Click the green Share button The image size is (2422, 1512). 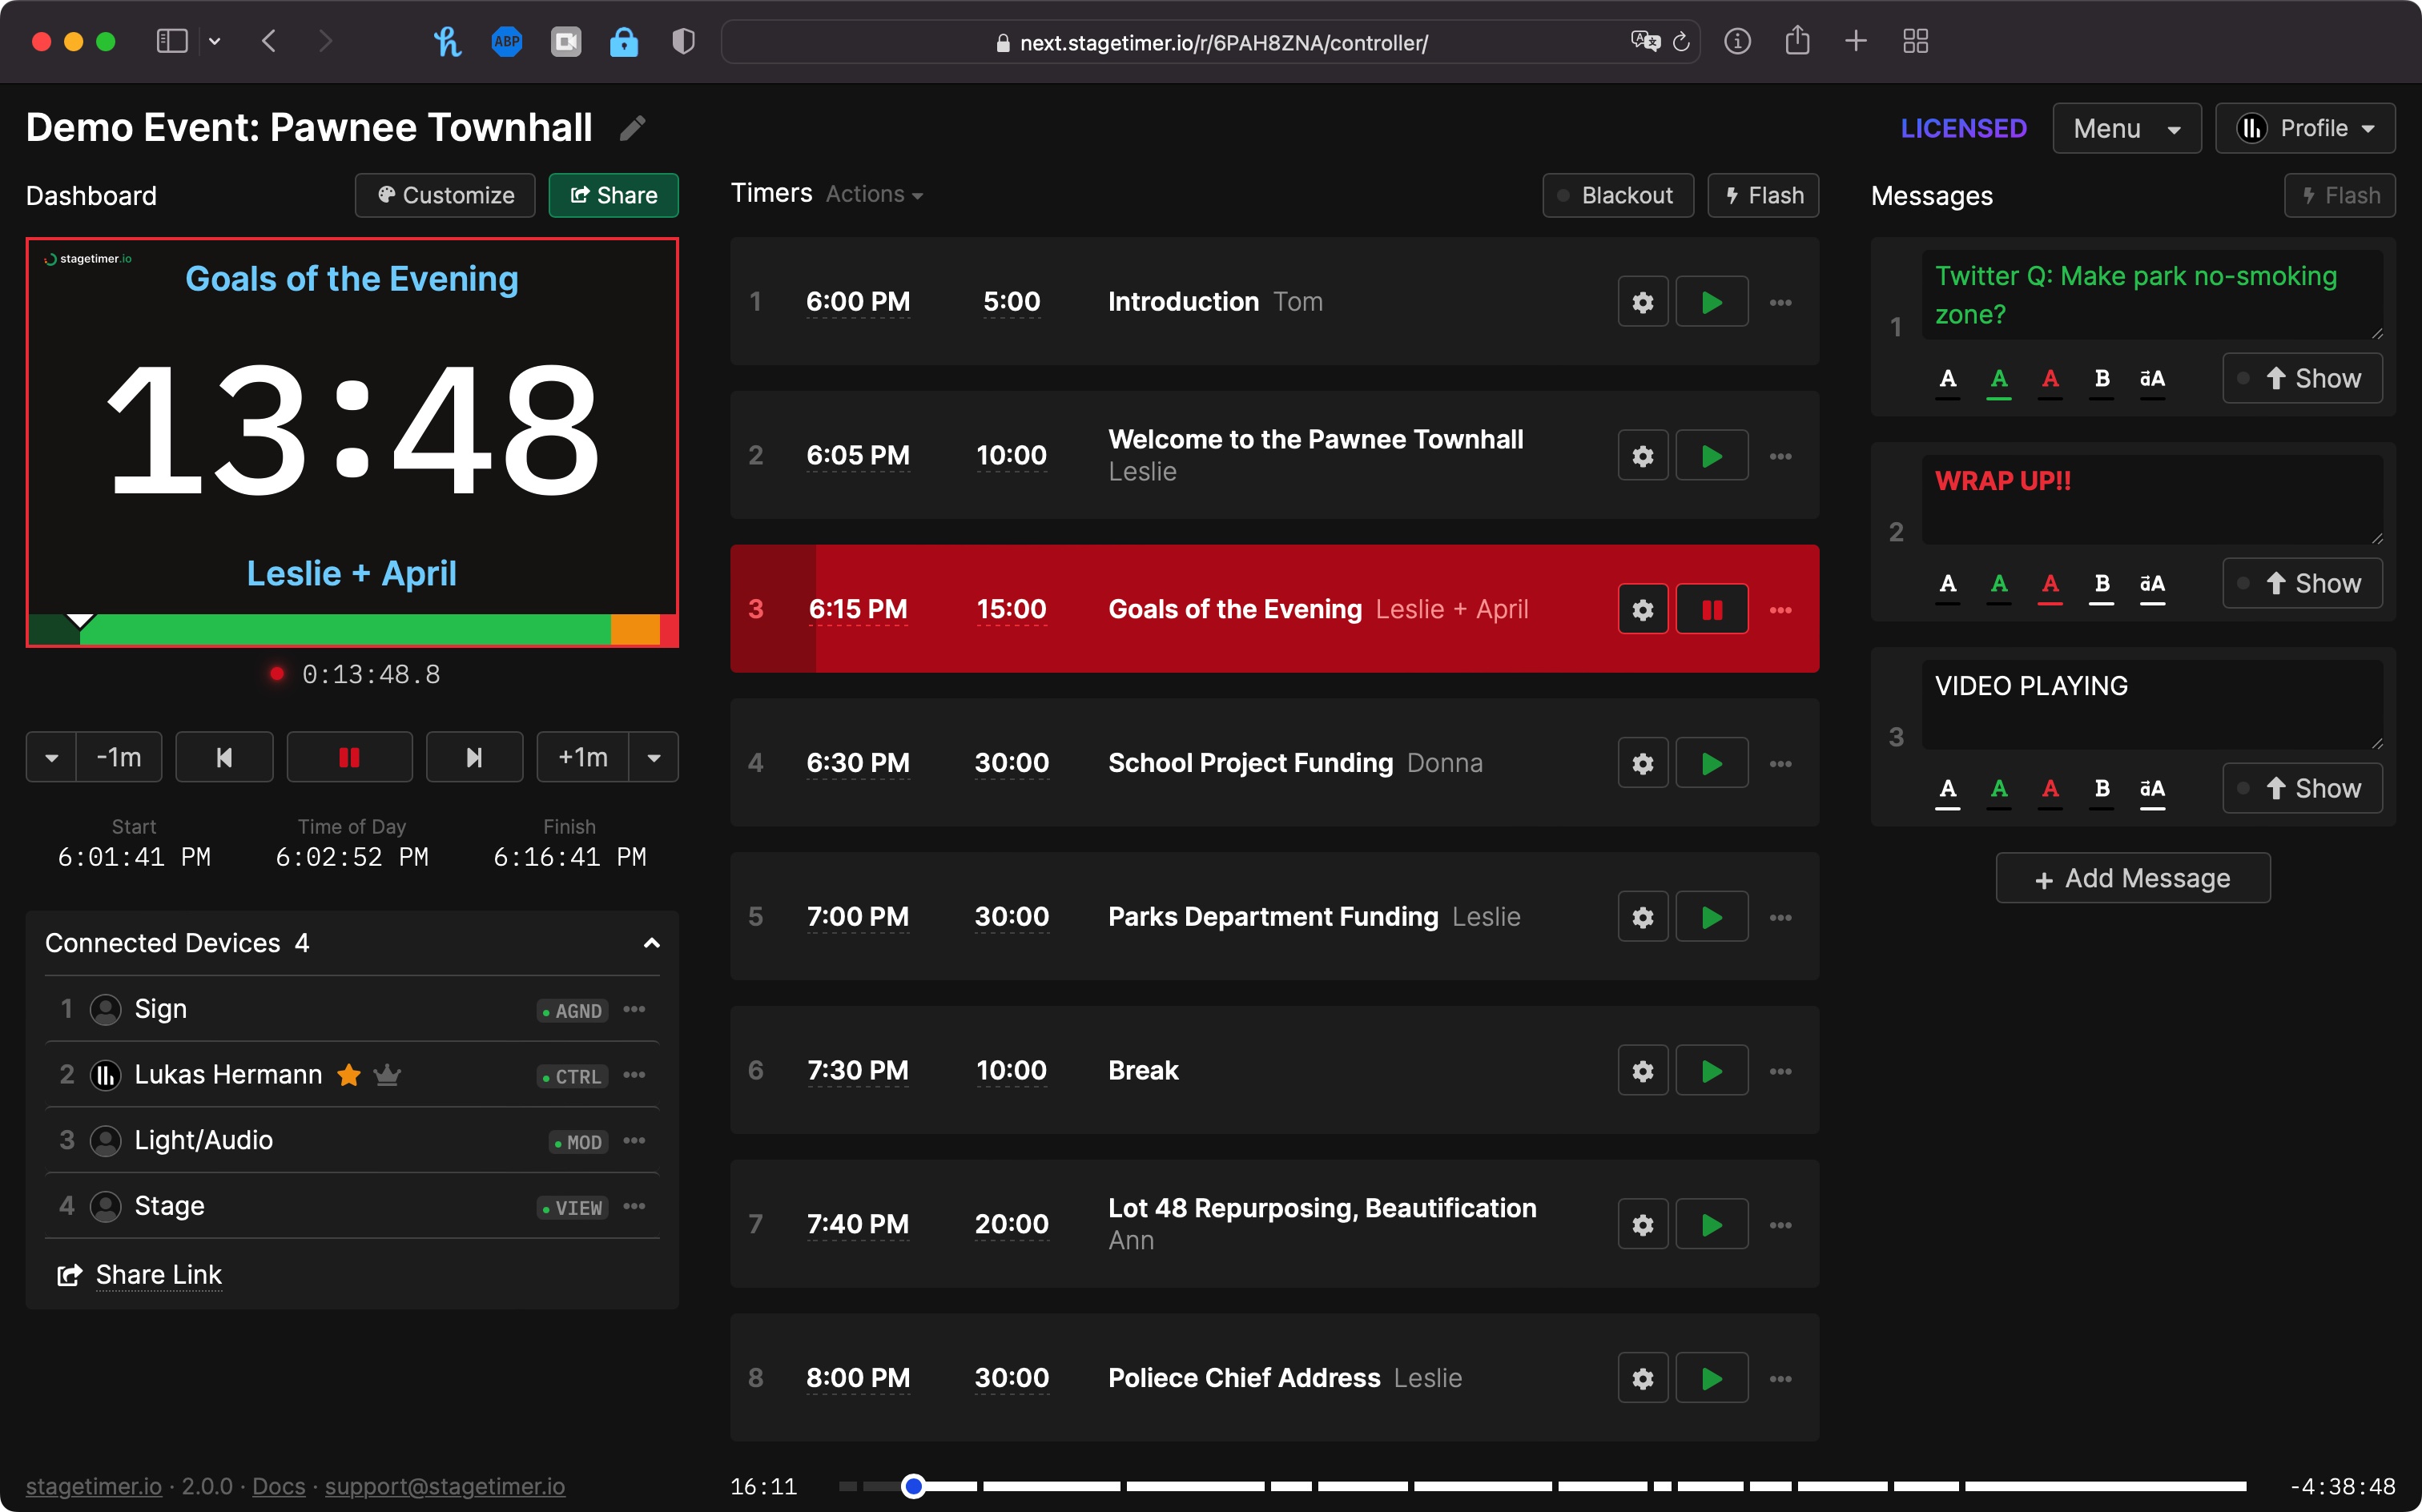tap(613, 195)
